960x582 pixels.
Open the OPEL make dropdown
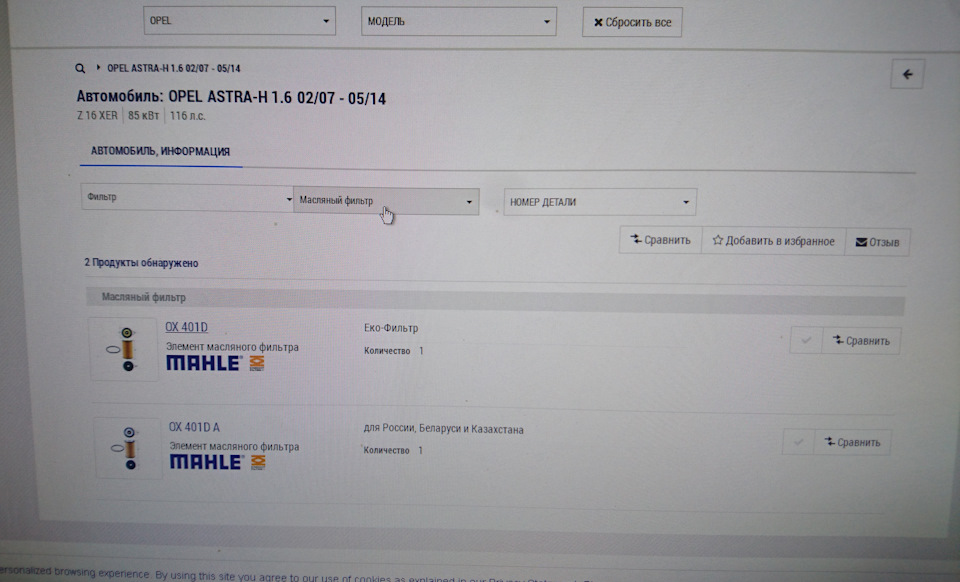(239, 21)
